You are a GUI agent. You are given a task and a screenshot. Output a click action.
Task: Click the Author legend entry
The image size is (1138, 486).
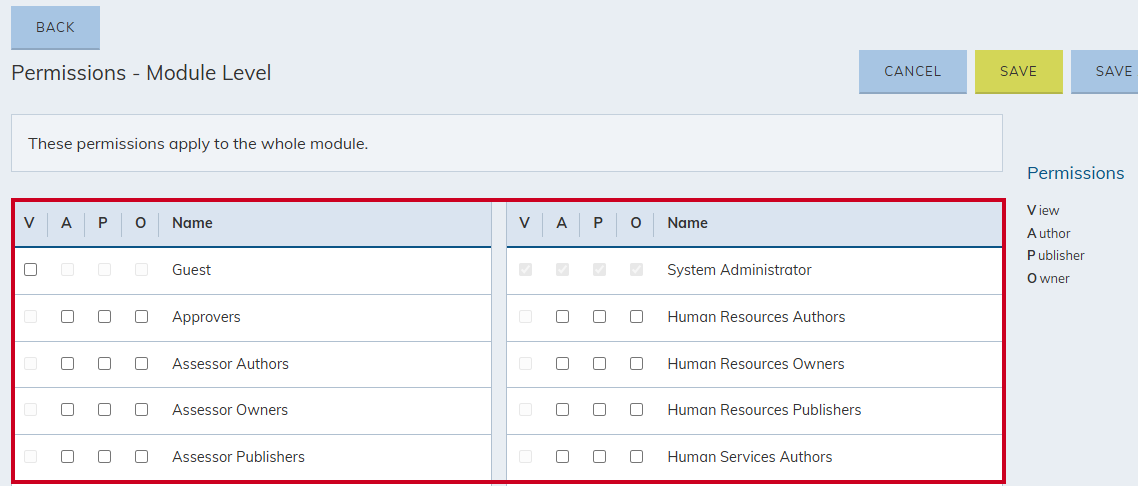[1049, 234]
